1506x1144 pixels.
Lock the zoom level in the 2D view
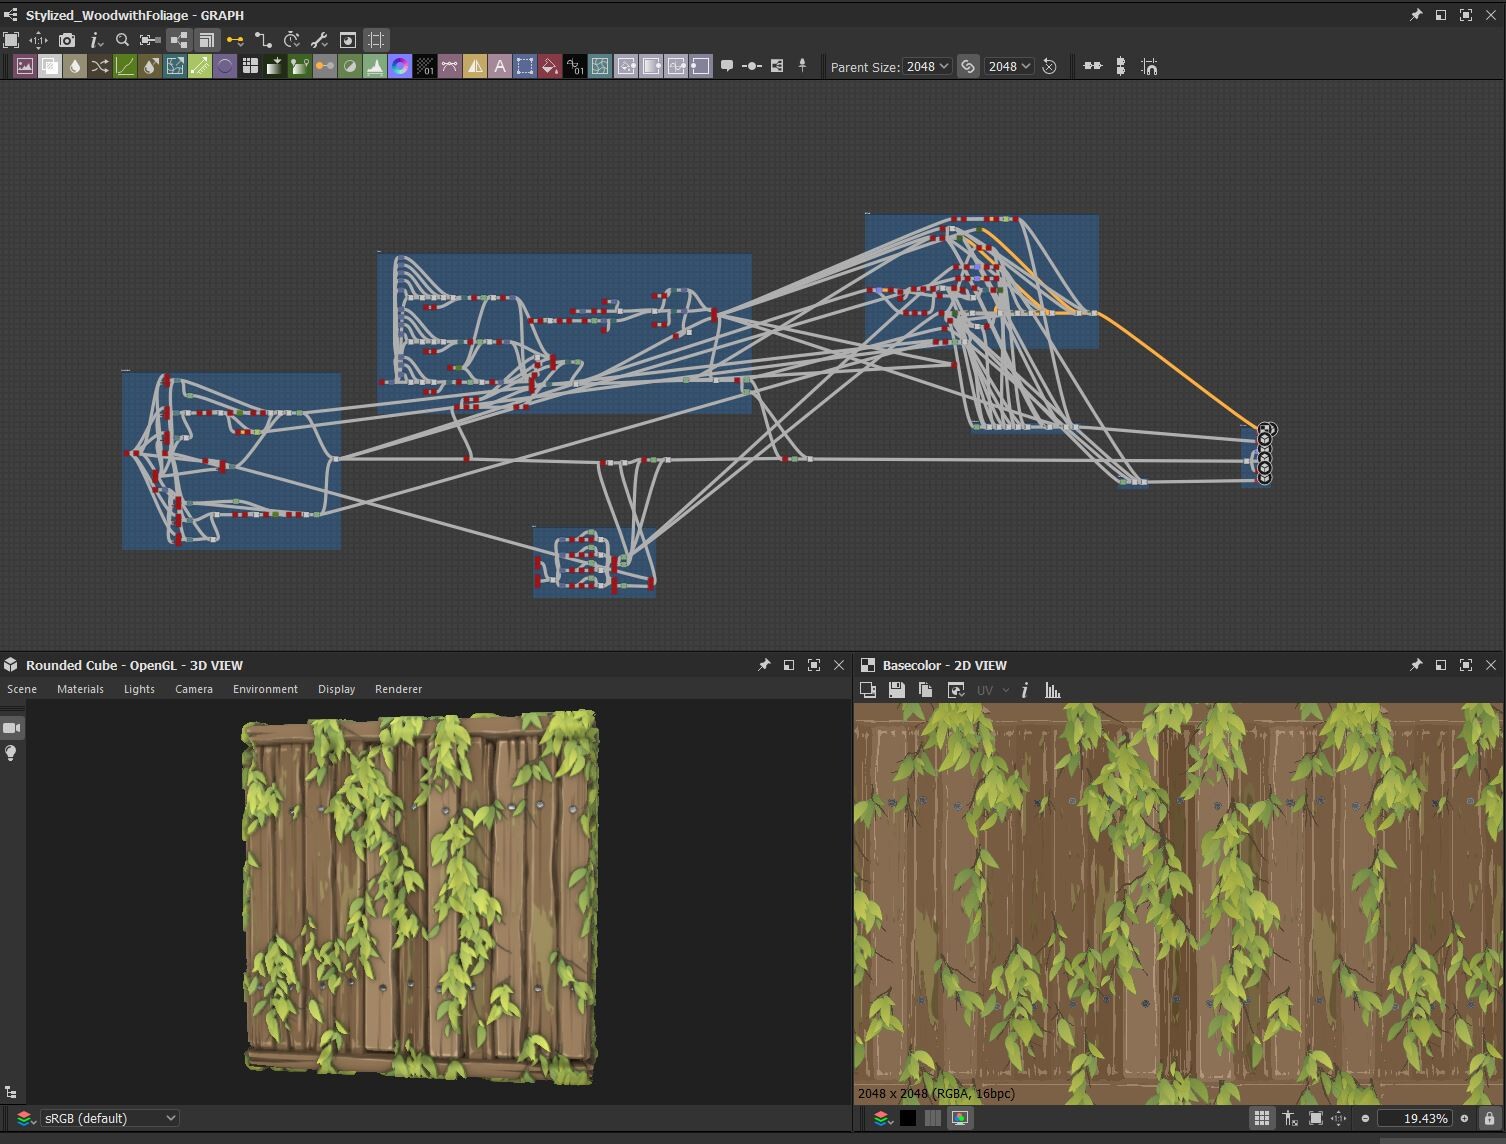[x=1489, y=1118]
